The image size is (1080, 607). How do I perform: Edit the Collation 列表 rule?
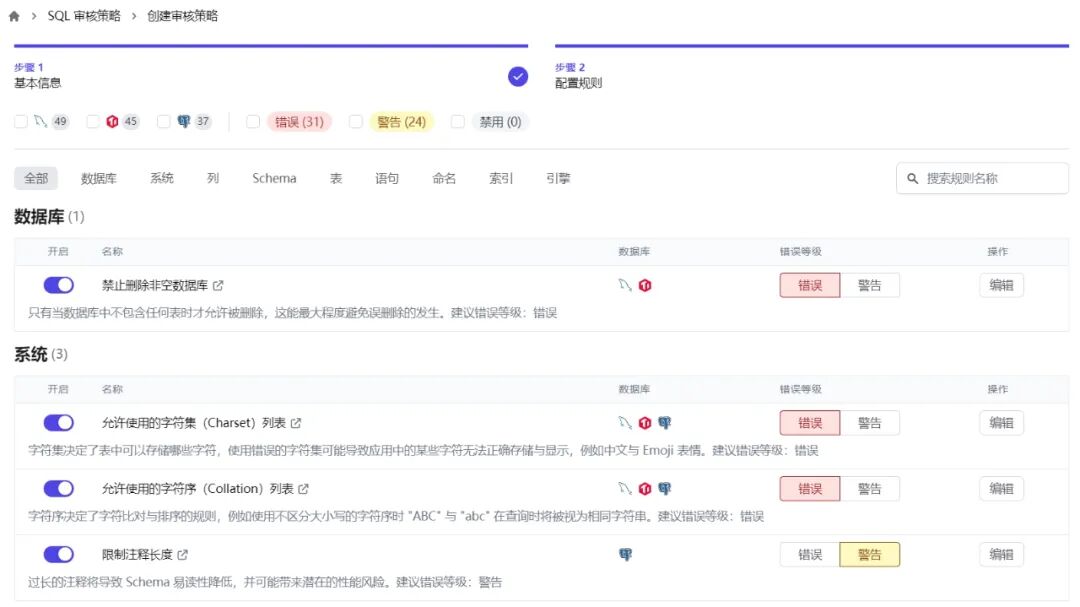1001,488
